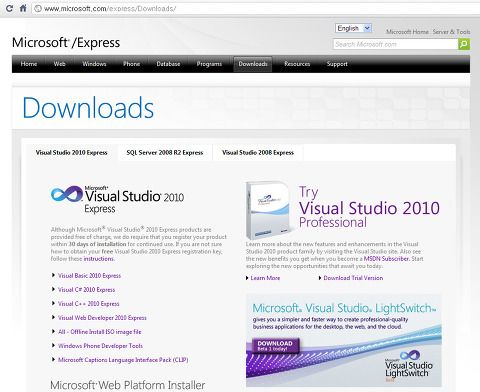Click the Microsoft Visual Studio LightSwitch banner title
This screenshot has height=392, width=480.
tap(344, 308)
